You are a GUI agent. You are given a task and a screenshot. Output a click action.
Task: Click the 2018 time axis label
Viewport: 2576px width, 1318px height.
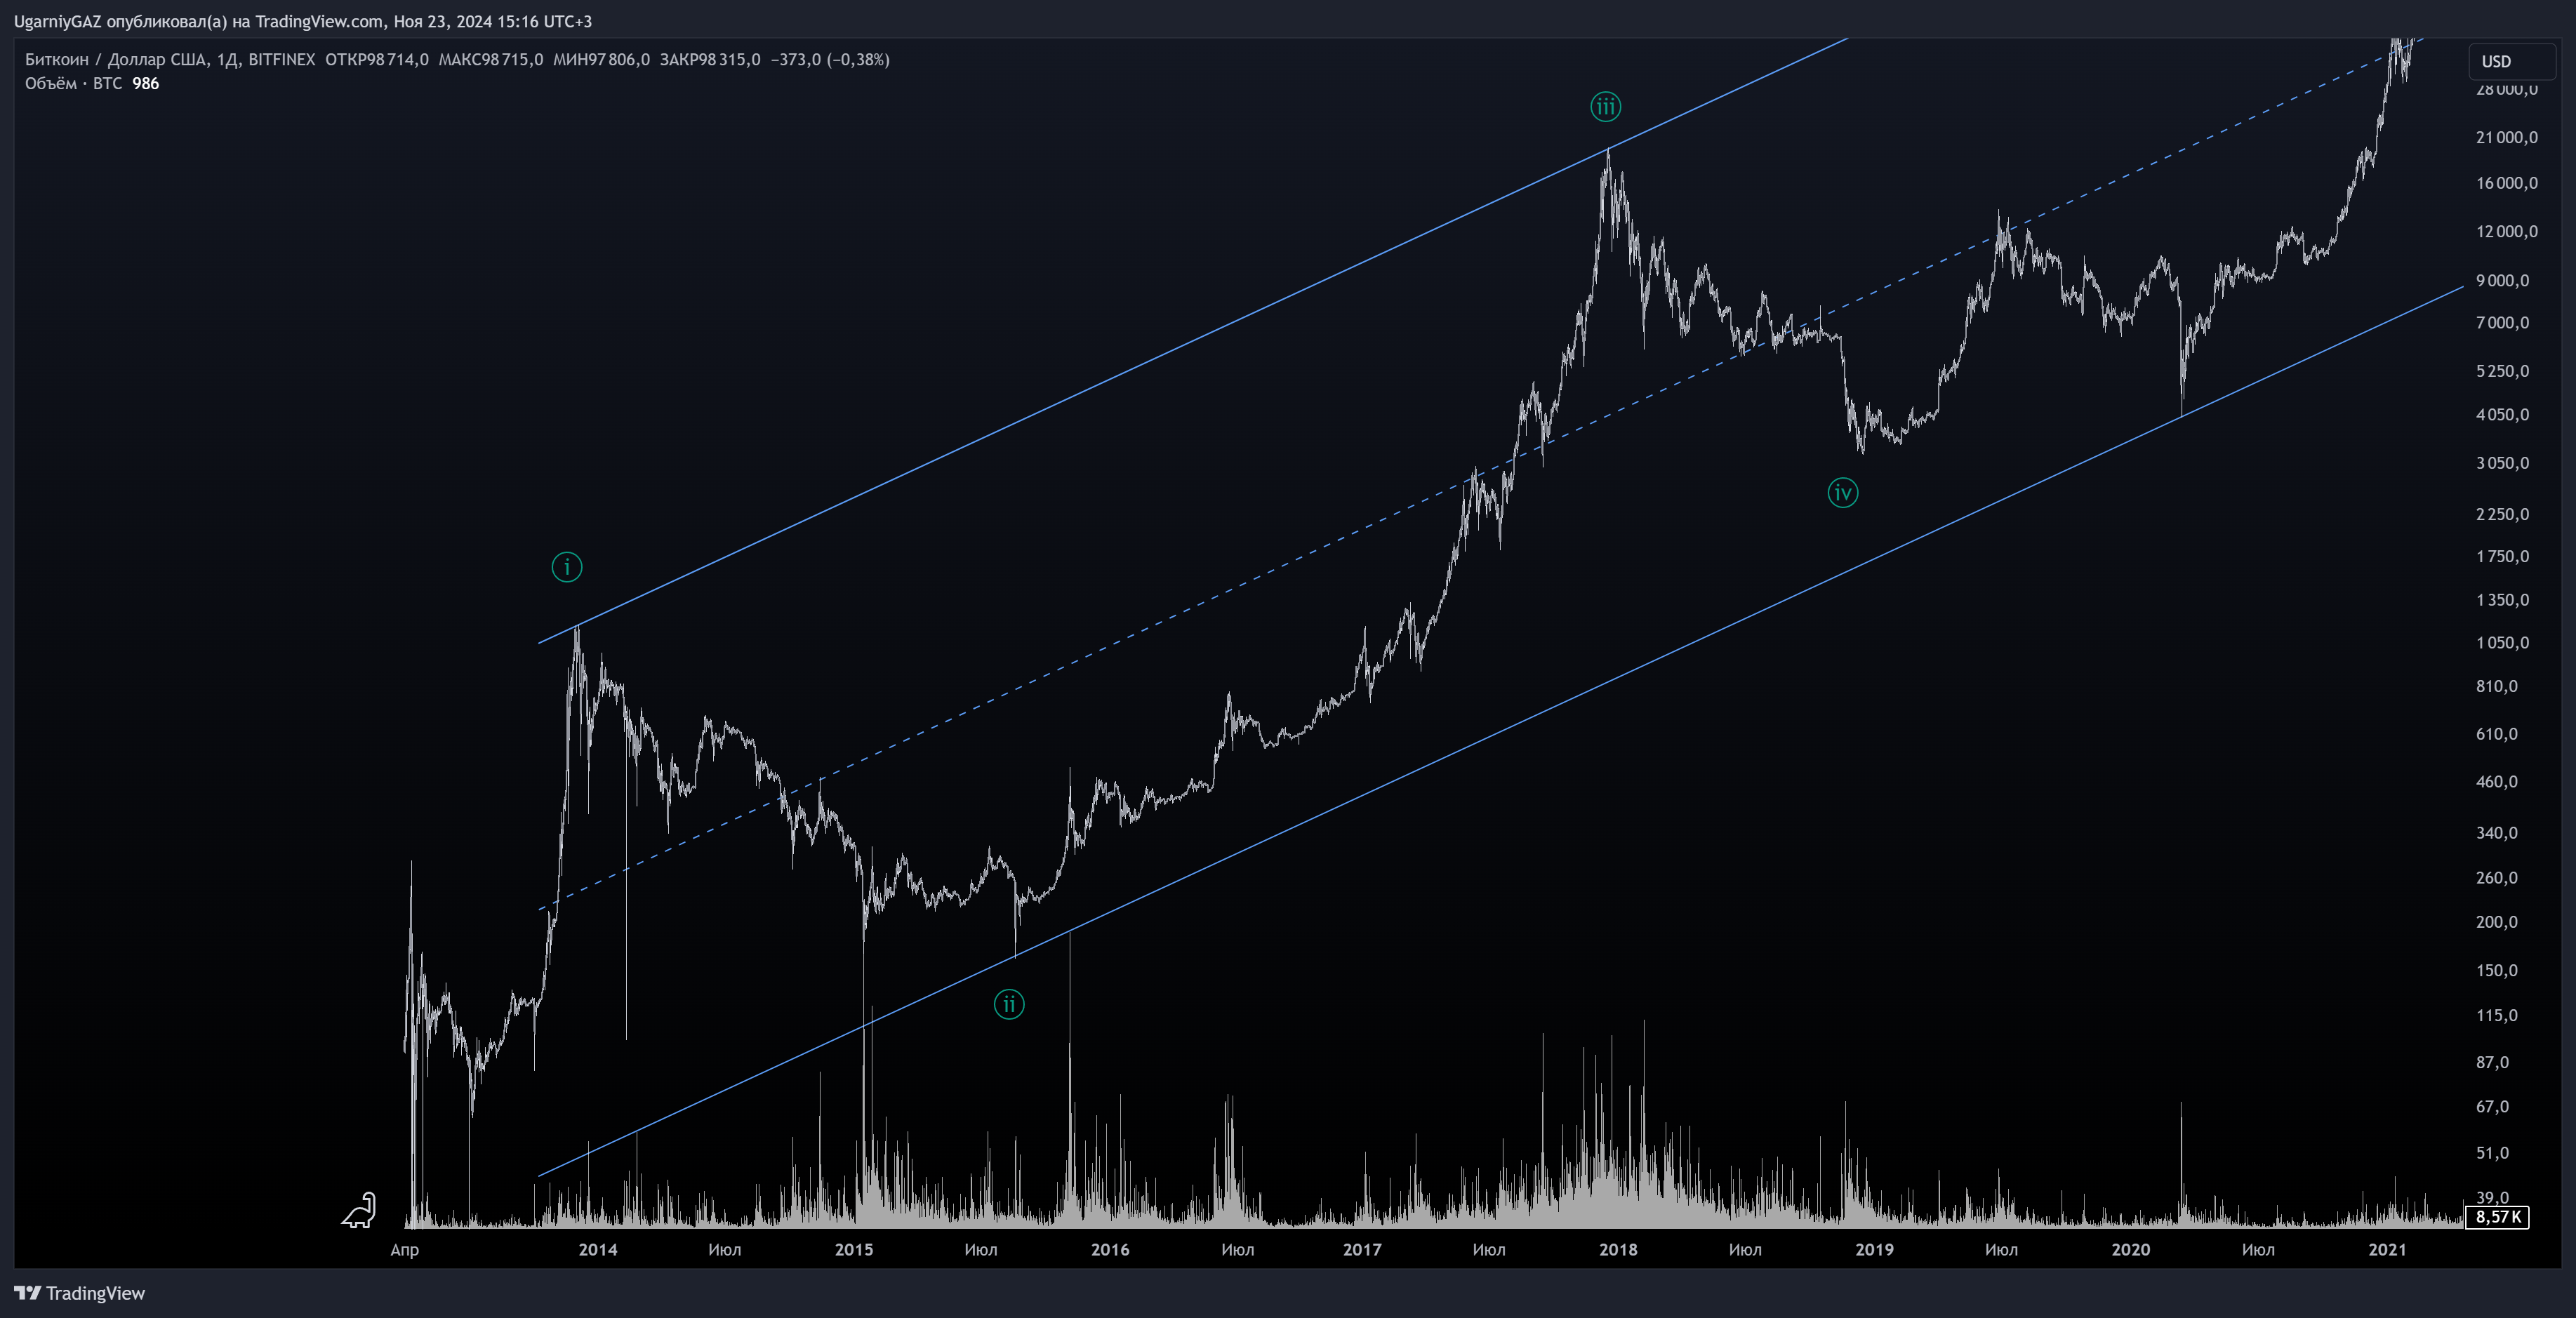coord(1618,1249)
